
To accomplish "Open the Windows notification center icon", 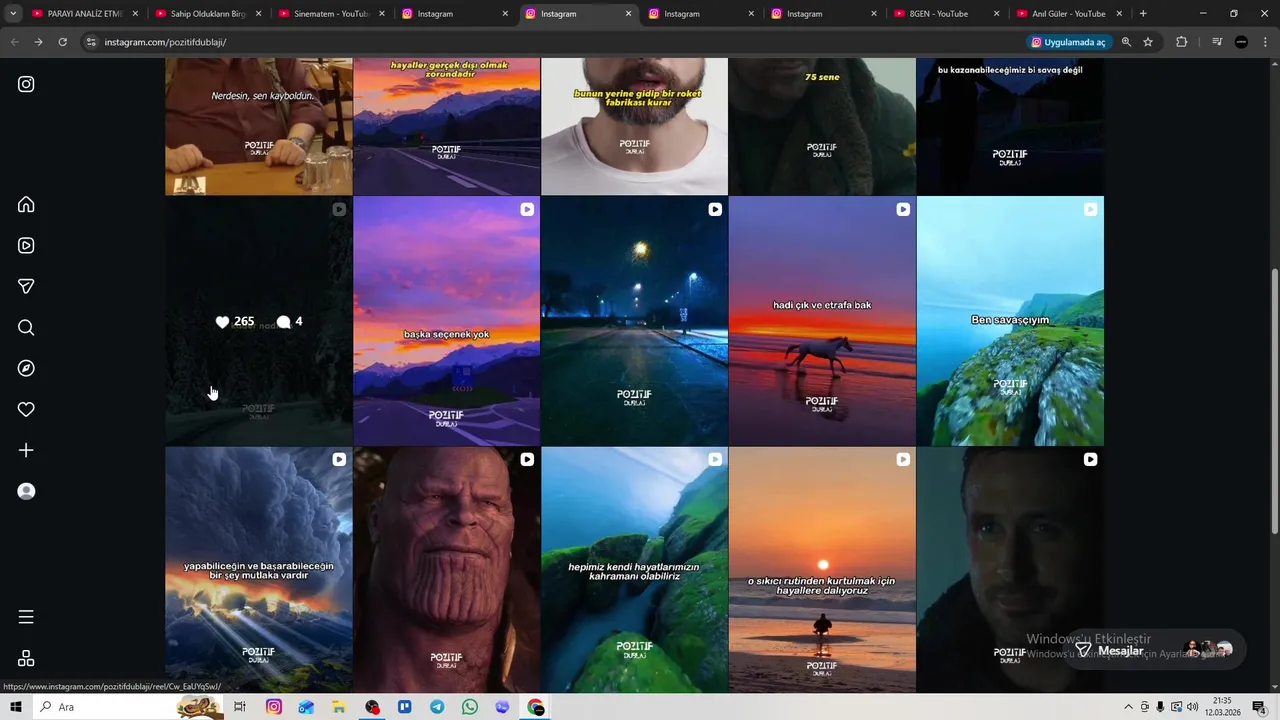I will coord(1259,707).
